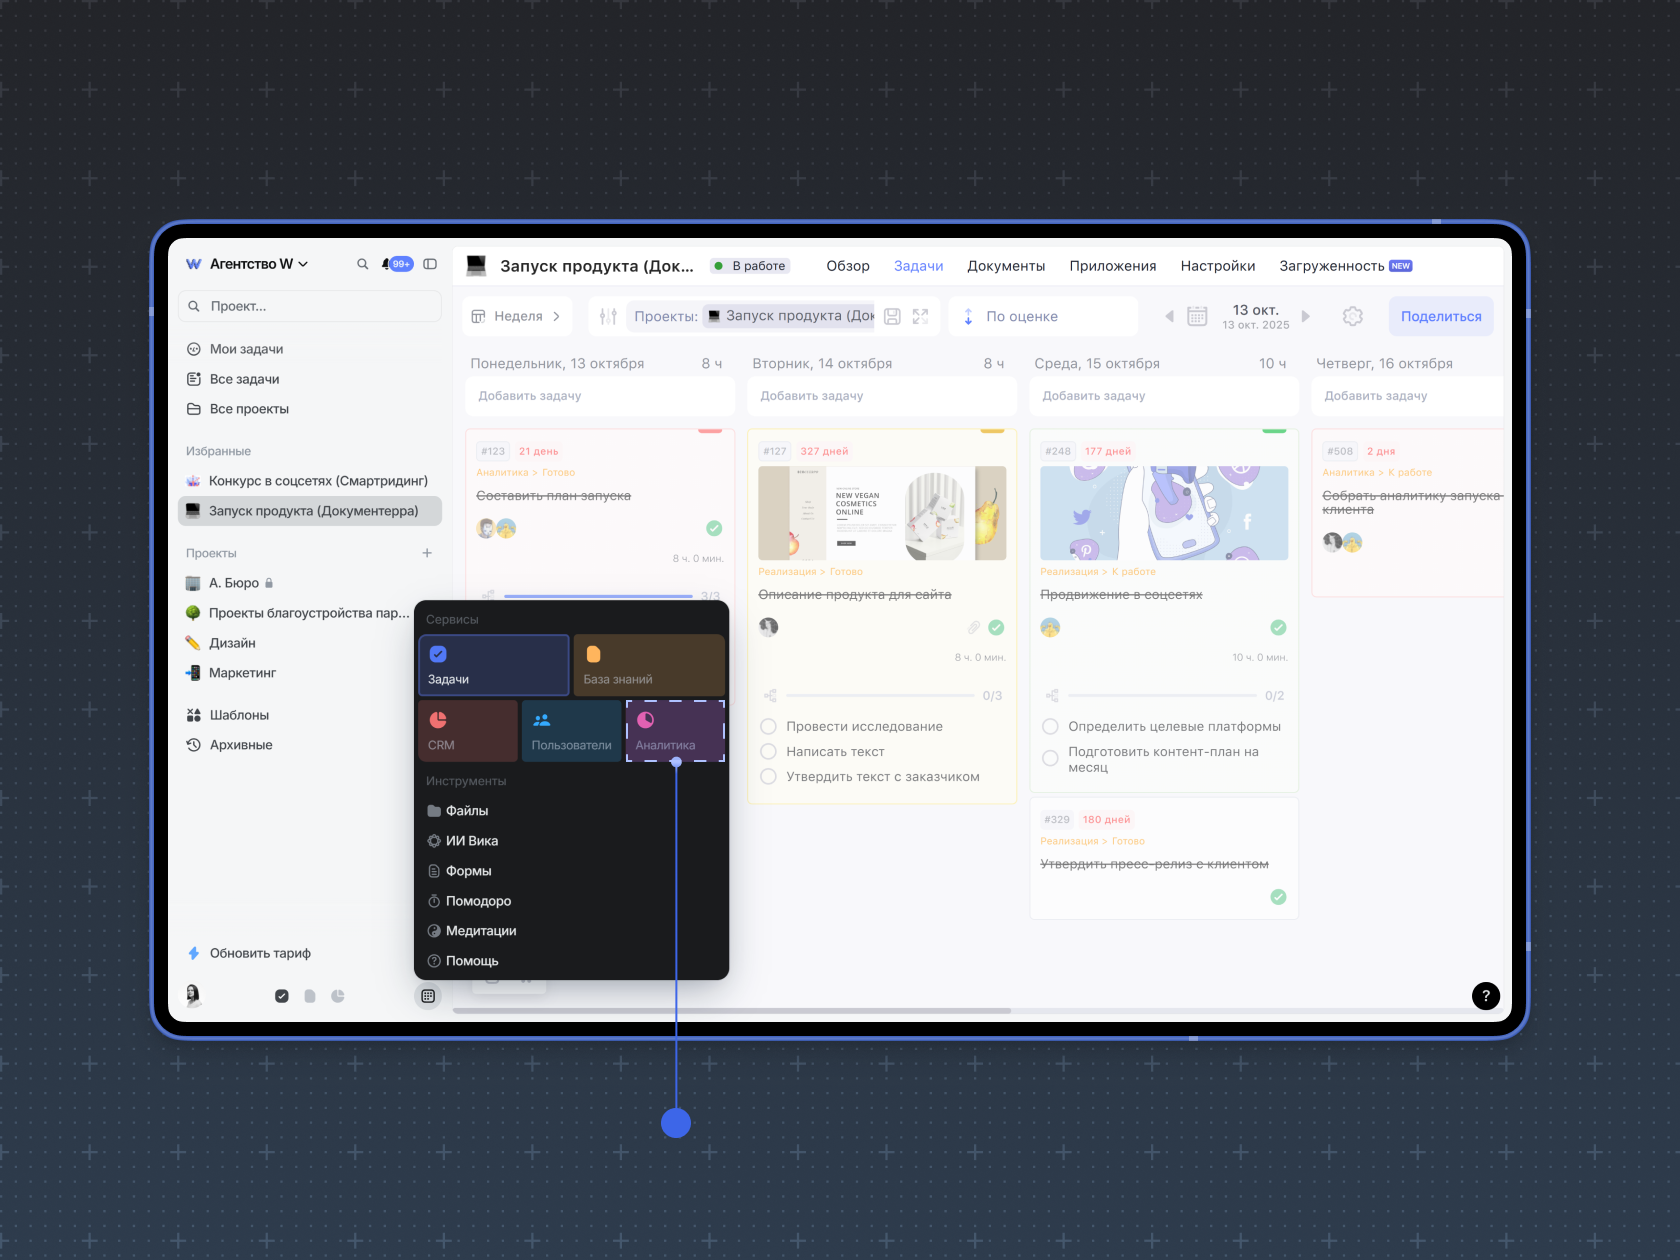Open the 'По оценке' sorting dropdown
Screen dimensions: 1680x1260
(x=1021, y=316)
